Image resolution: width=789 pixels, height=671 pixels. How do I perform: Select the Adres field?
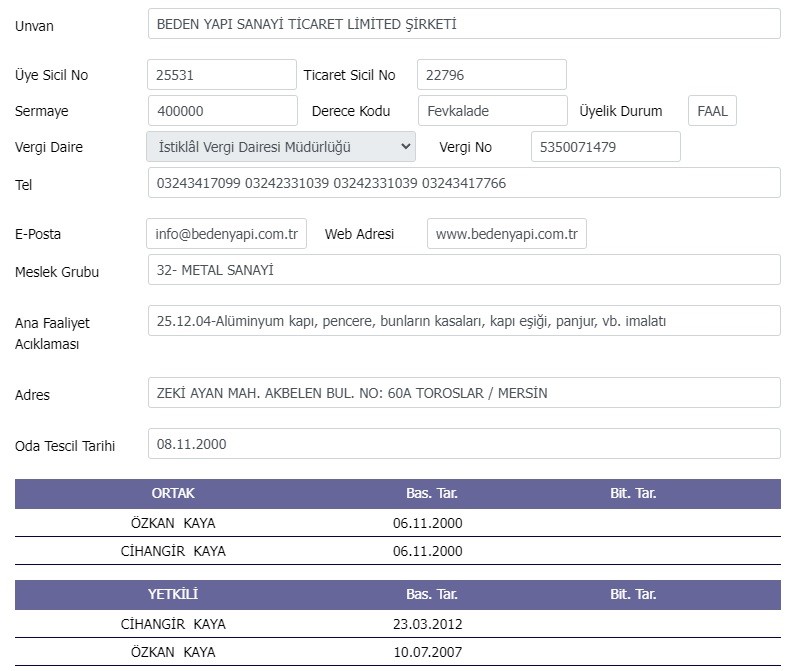pos(464,393)
